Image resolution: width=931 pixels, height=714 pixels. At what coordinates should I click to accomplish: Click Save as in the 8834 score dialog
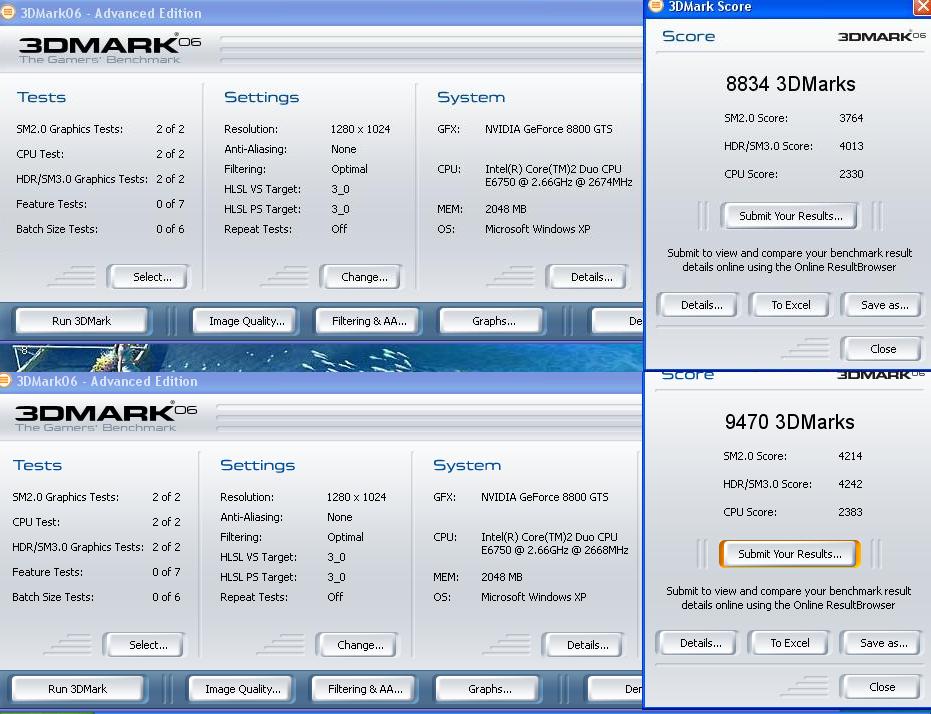click(884, 305)
